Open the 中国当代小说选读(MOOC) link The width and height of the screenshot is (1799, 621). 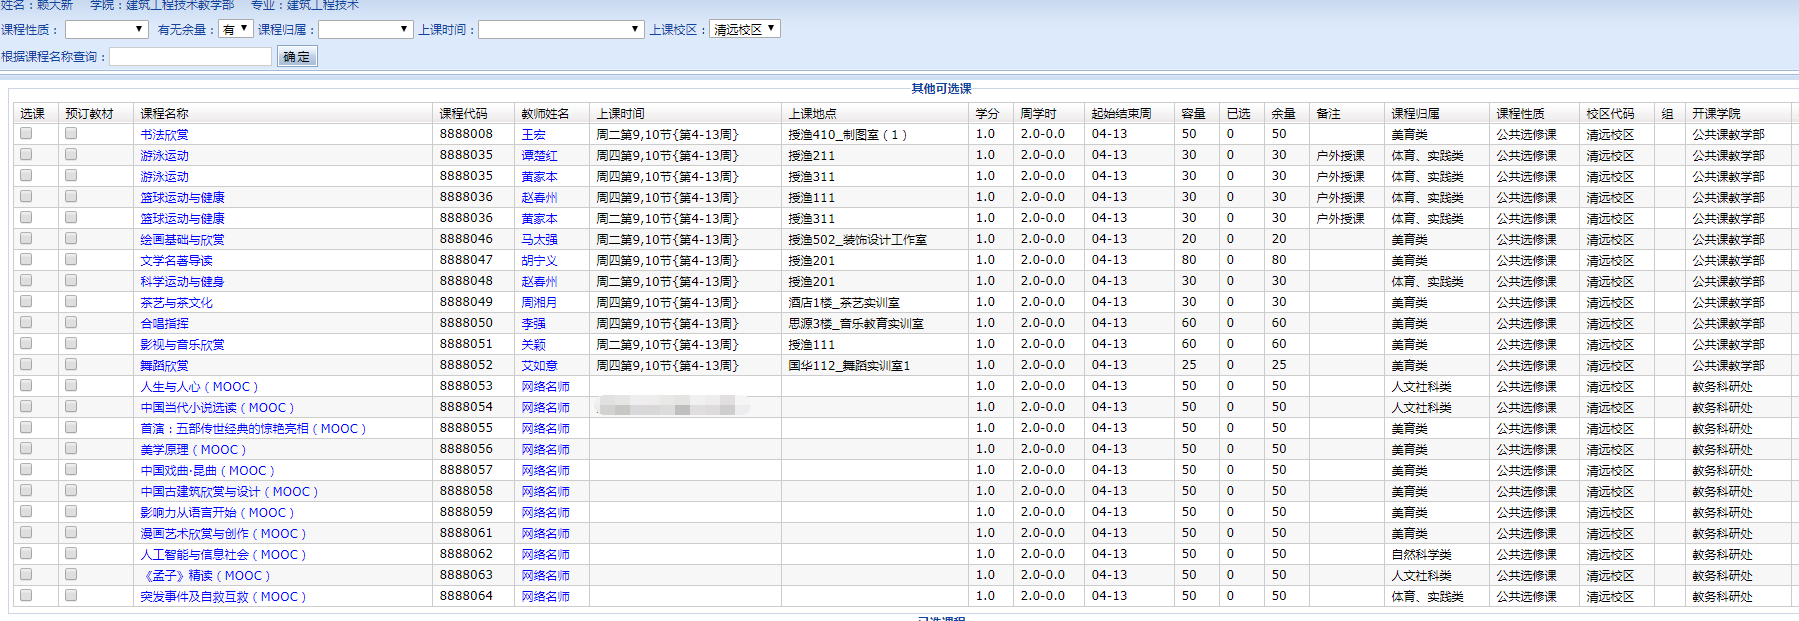pos(217,408)
